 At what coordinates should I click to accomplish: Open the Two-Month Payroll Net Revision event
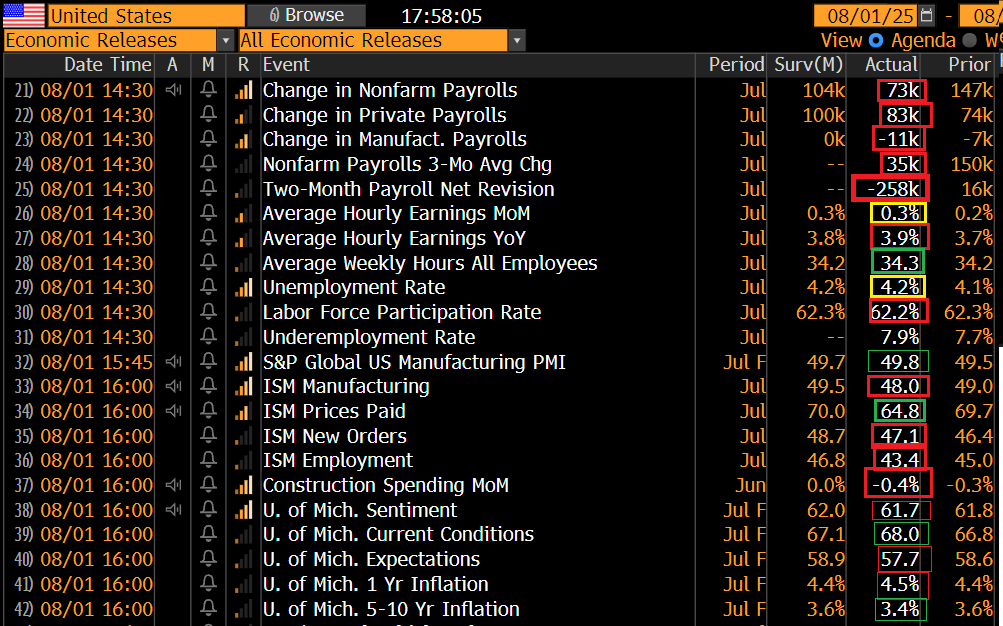coord(408,189)
